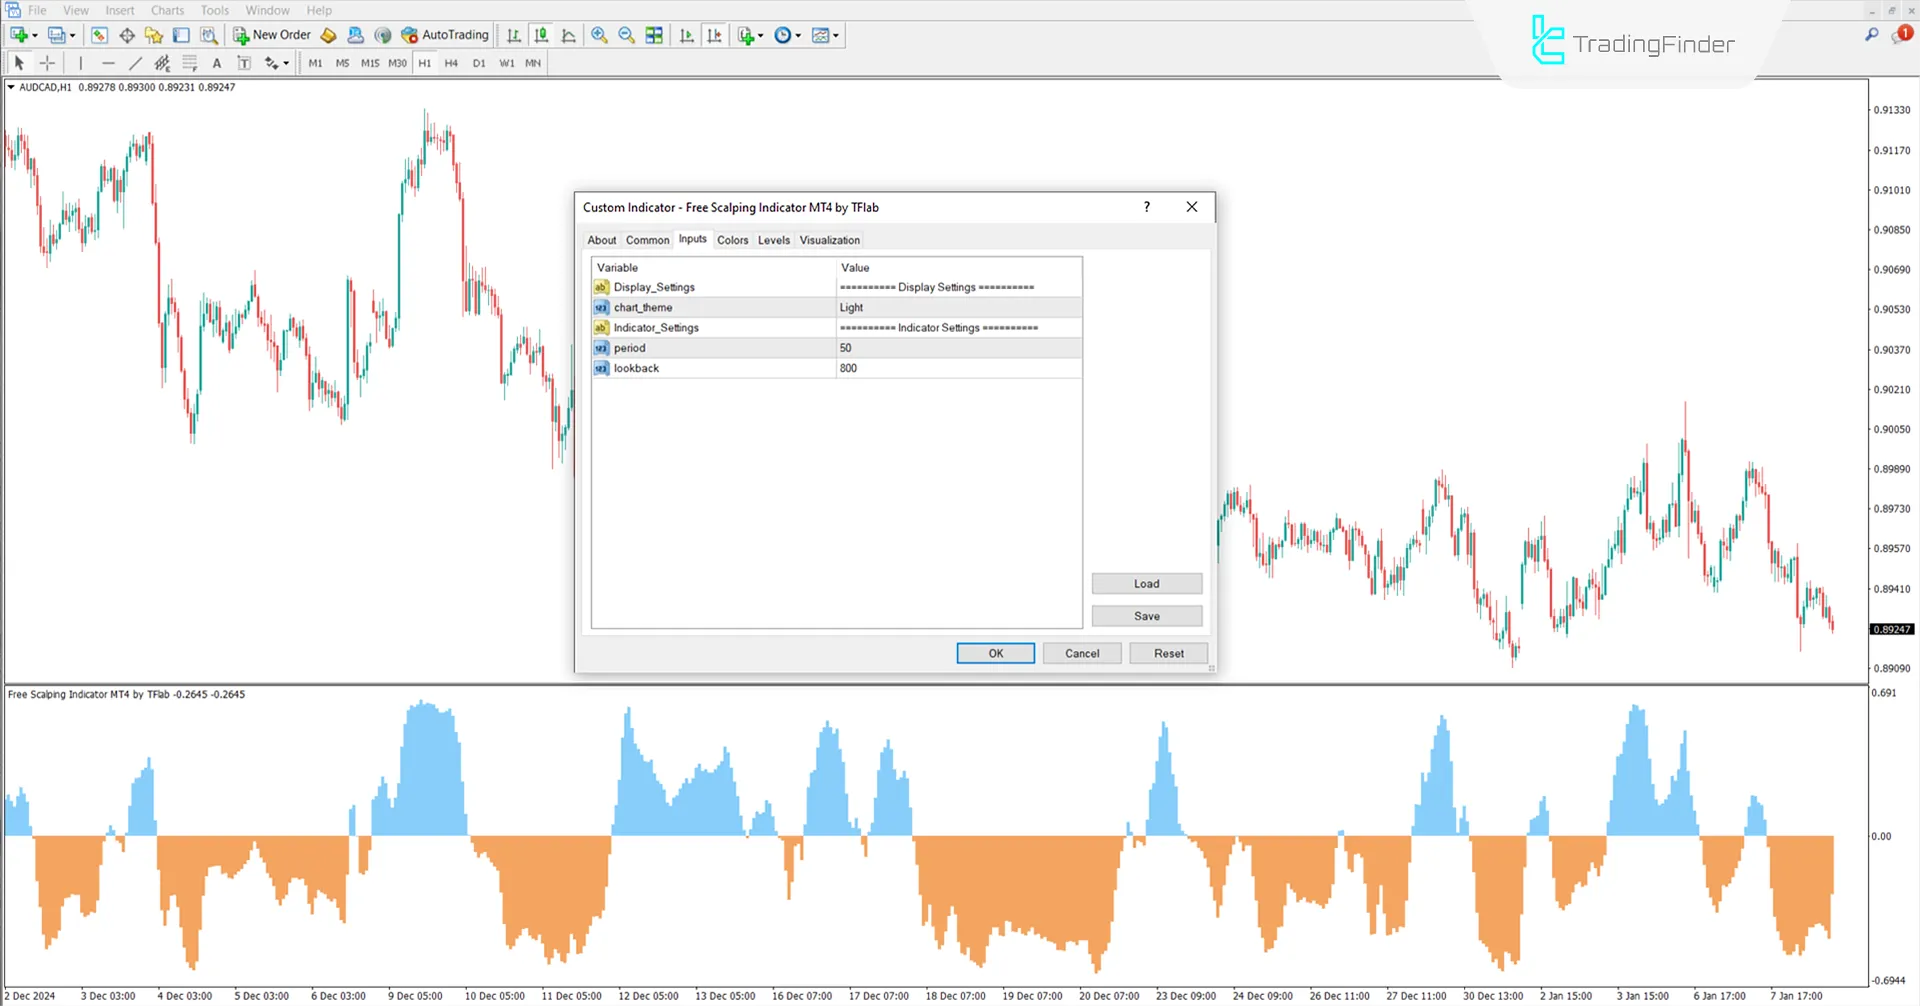Screen dimensions: 1920x1006
Task: Load saved indicator settings
Action: coord(1146,583)
